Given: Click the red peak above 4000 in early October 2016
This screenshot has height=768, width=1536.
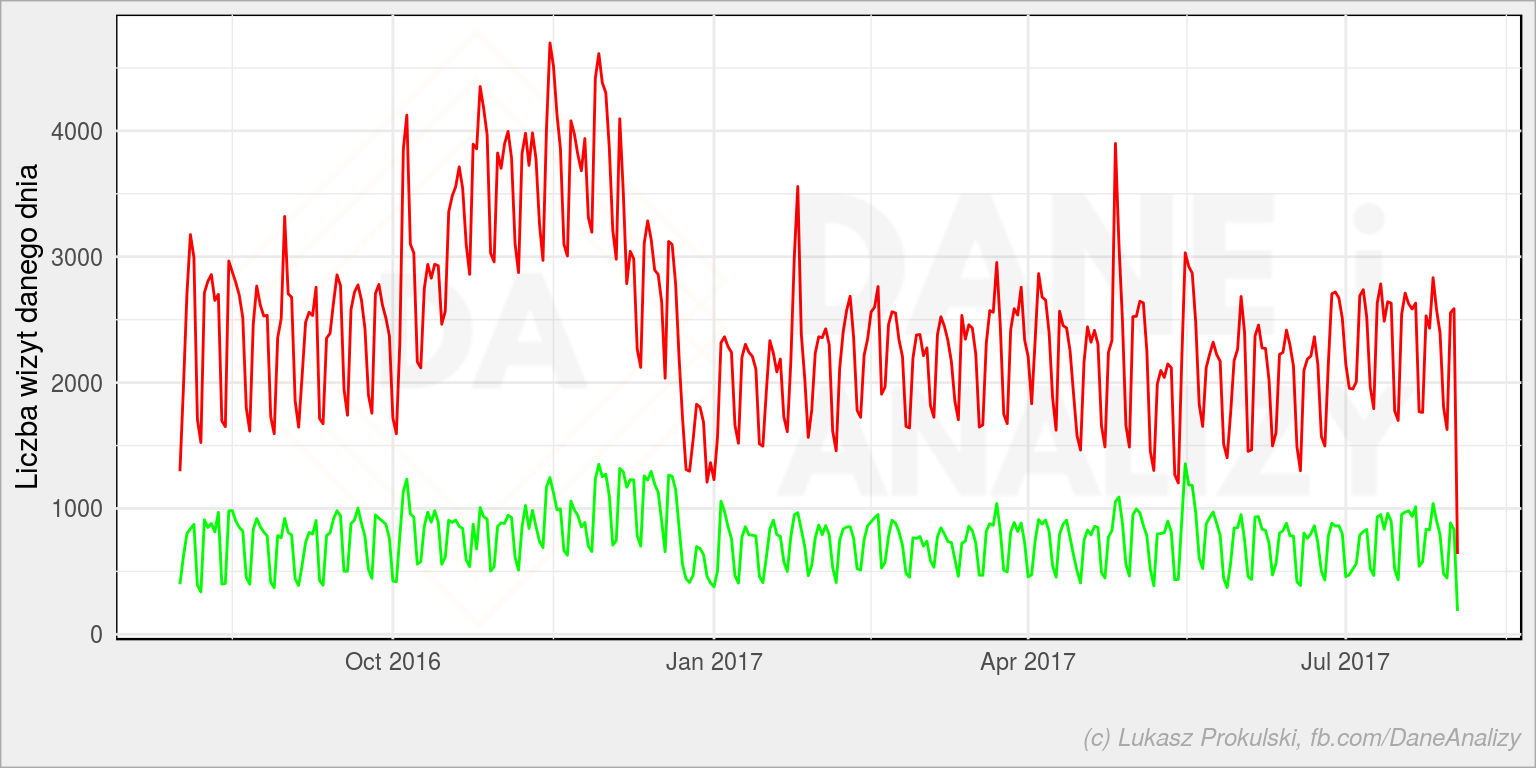Looking at the screenshot, I should point(406,115).
